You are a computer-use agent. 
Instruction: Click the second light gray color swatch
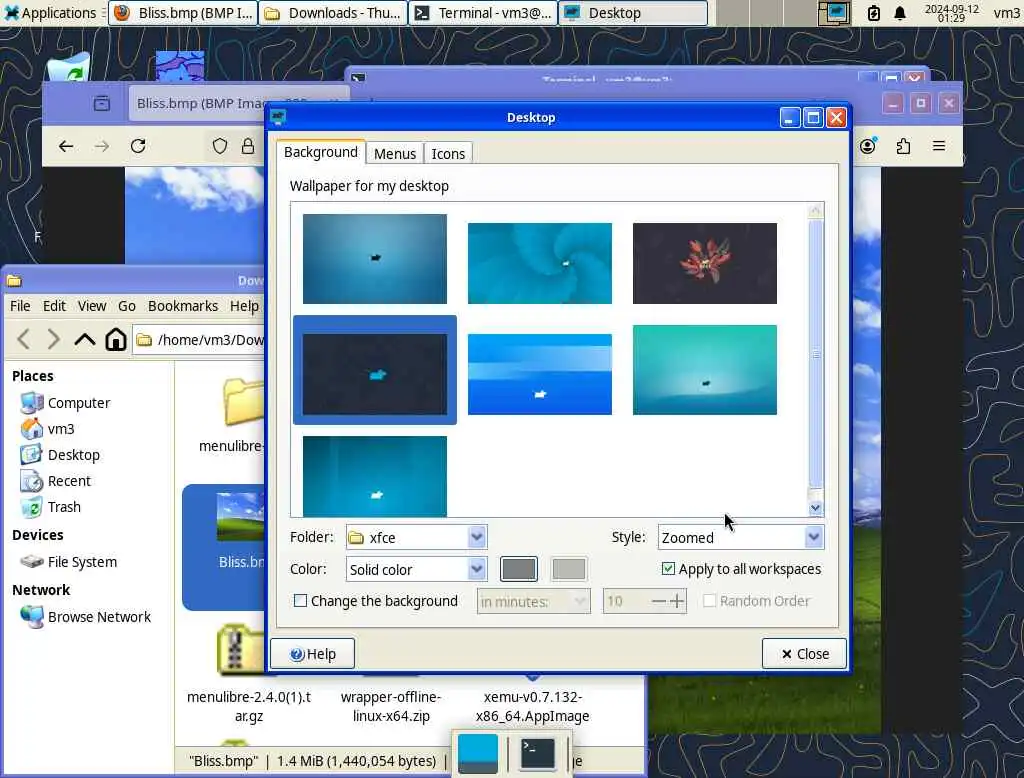569,569
